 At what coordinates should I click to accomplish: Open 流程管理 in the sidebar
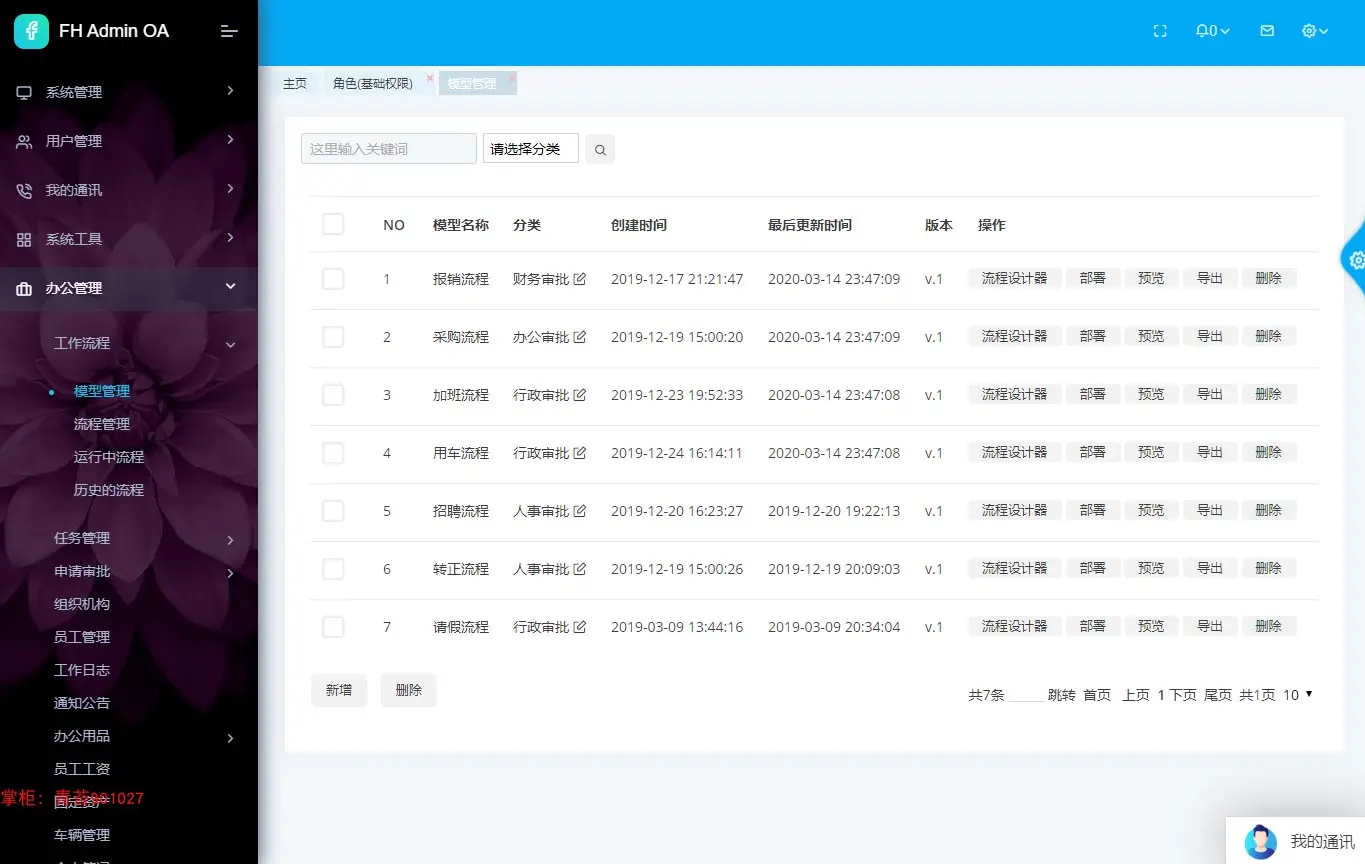coord(102,424)
